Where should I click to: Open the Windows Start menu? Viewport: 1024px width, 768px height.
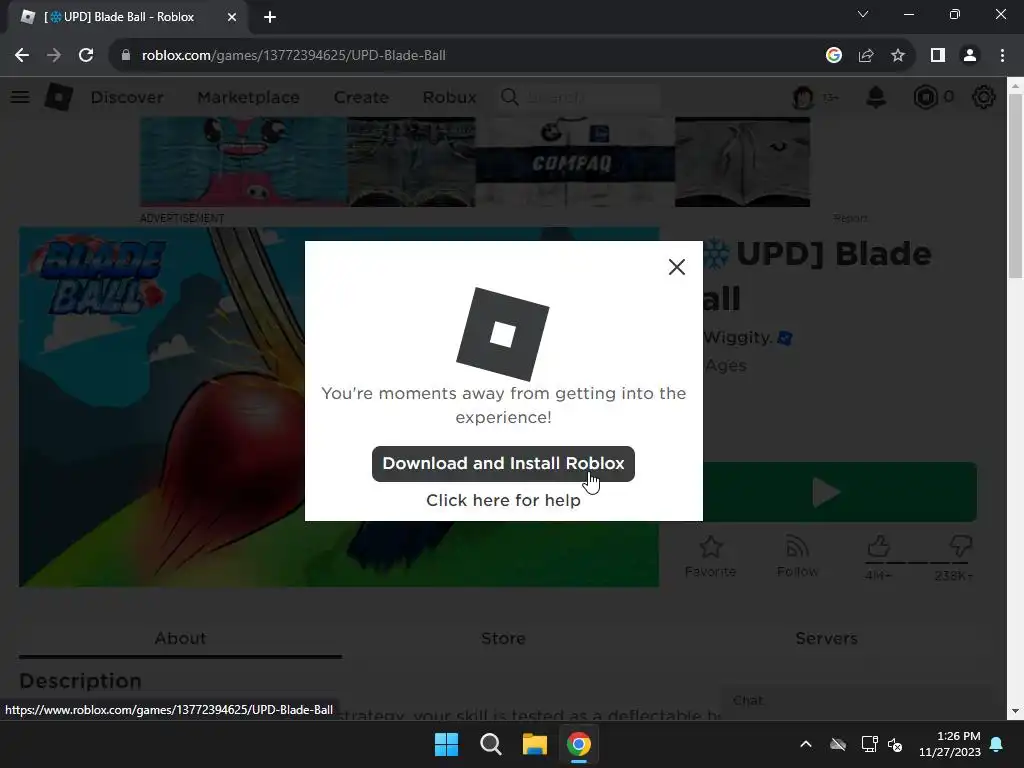(447, 744)
